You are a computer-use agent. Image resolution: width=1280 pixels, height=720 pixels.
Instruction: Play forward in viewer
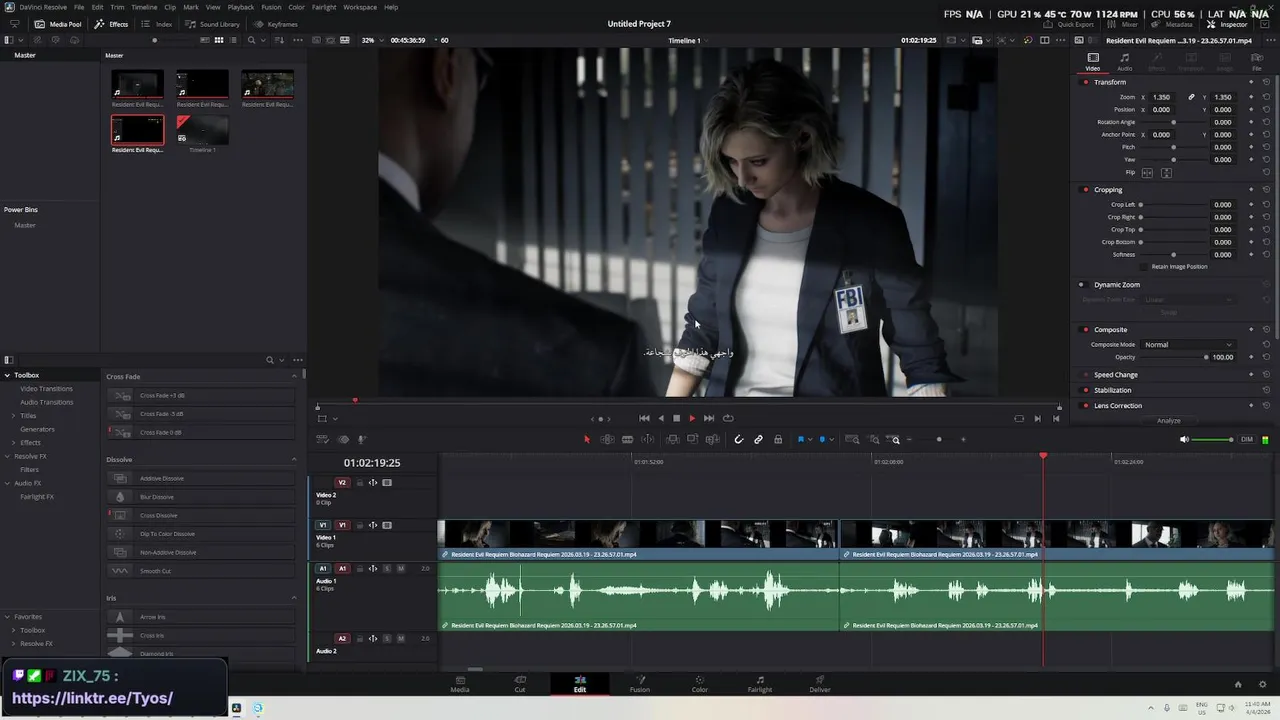[x=692, y=418]
